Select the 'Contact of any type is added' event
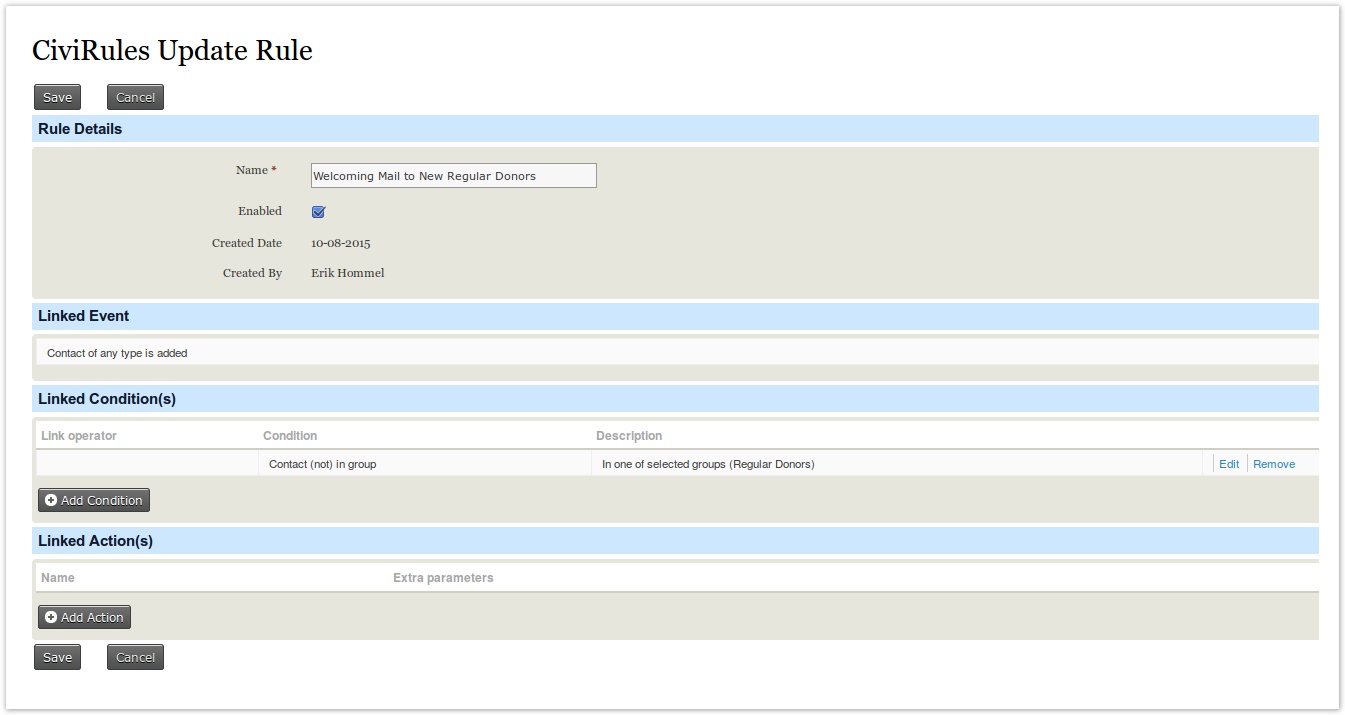Viewport: 1345px width, 715px height. point(117,353)
